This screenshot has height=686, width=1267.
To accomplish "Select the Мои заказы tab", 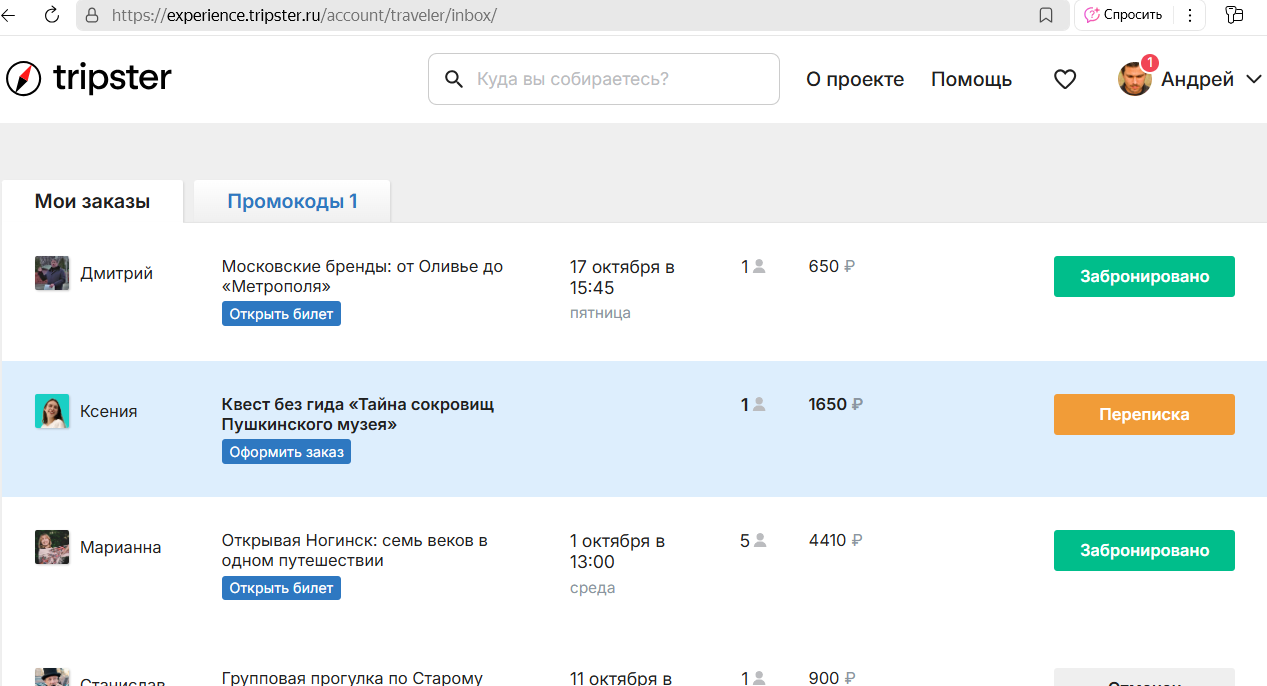I will 92,201.
